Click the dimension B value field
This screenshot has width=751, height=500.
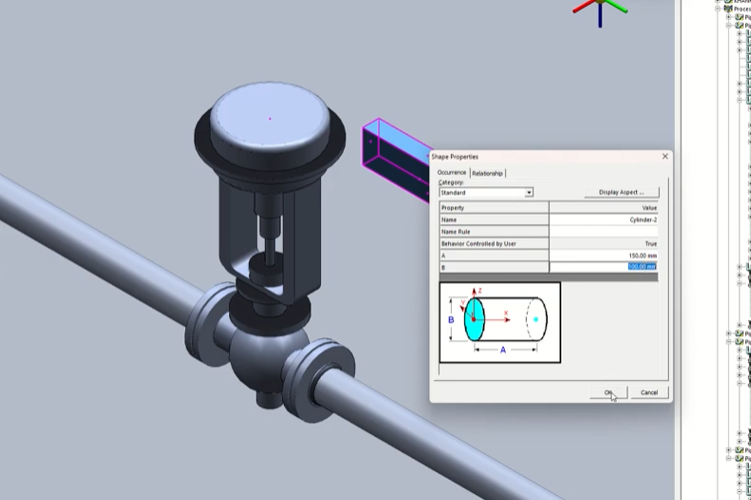click(603, 267)
